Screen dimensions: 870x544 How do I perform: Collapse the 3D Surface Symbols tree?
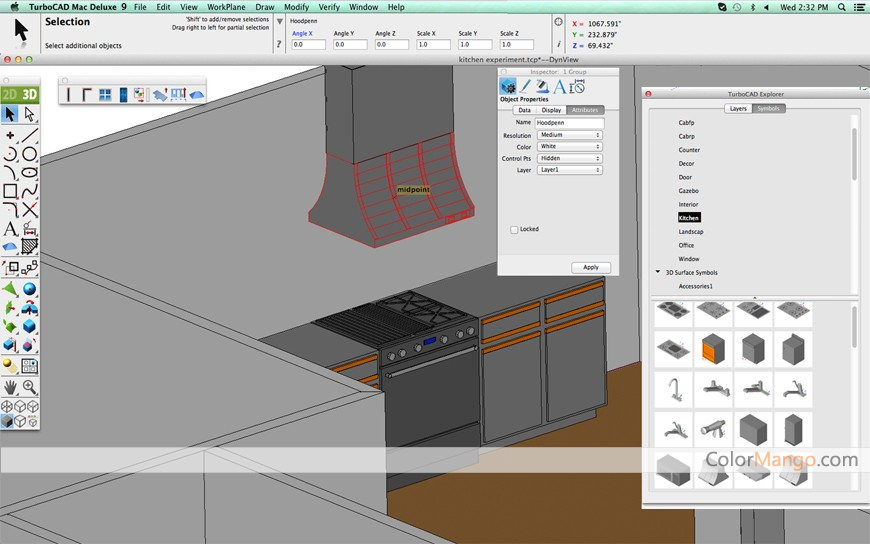coord(658,272)
